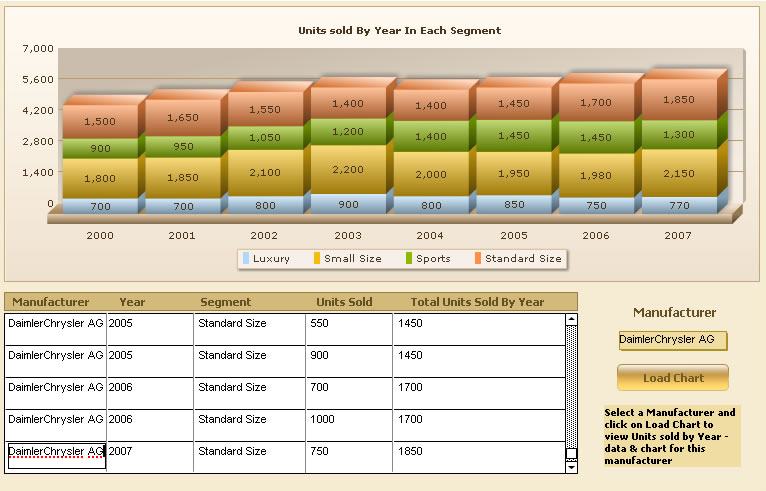Click the year cell showing 2007
The image size is (766, 491).
[150, 457]
